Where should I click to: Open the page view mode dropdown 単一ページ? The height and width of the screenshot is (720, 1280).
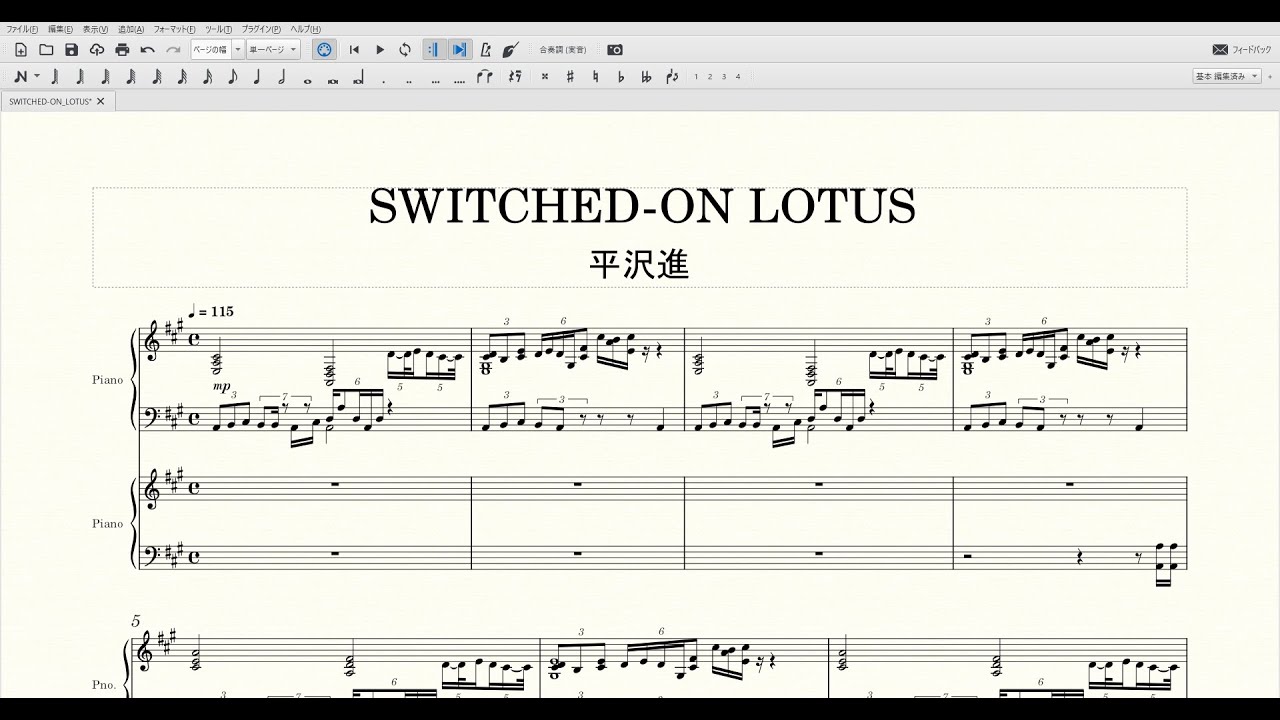(x=272, y=49)
